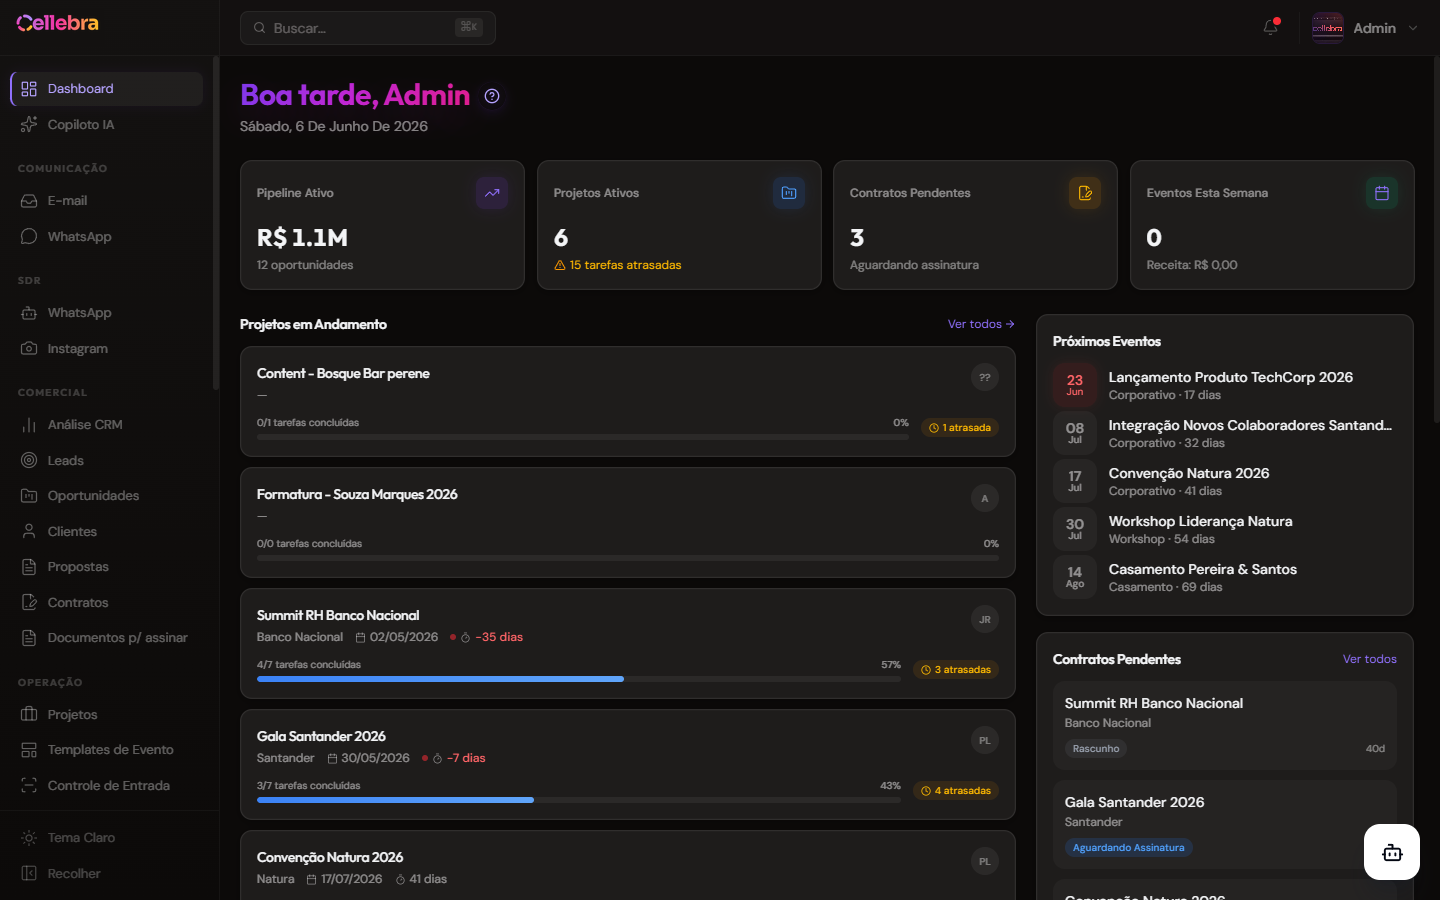This screenshot has width=1440, height=900.
Task: Click the 23 Jun date badge
Action: click(1075, 385)
